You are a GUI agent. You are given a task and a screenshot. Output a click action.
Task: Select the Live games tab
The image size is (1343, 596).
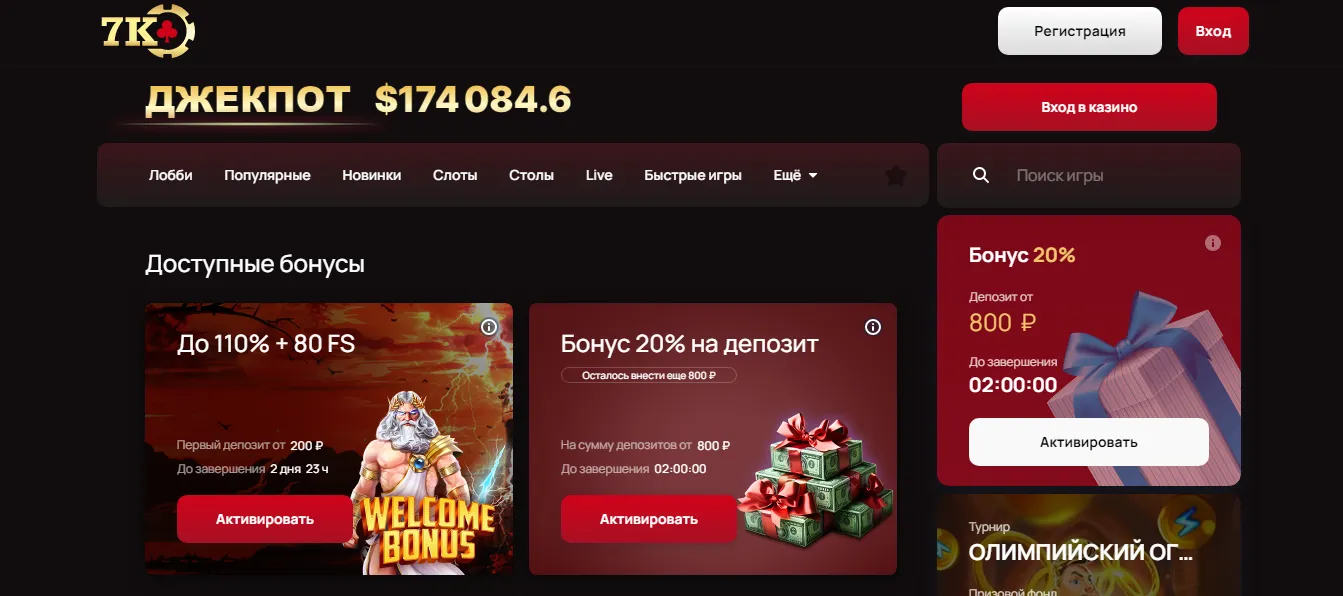pos(599,175)
